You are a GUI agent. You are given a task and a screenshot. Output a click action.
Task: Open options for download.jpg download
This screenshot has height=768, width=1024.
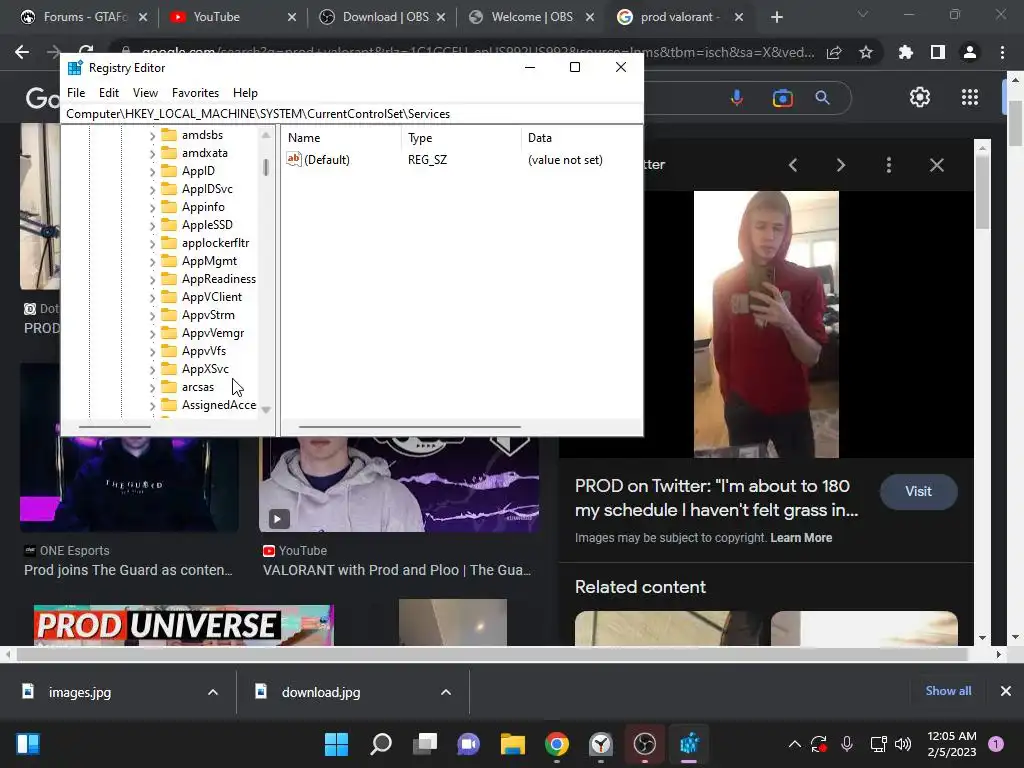pyautogui.click(x=446, y=692)
